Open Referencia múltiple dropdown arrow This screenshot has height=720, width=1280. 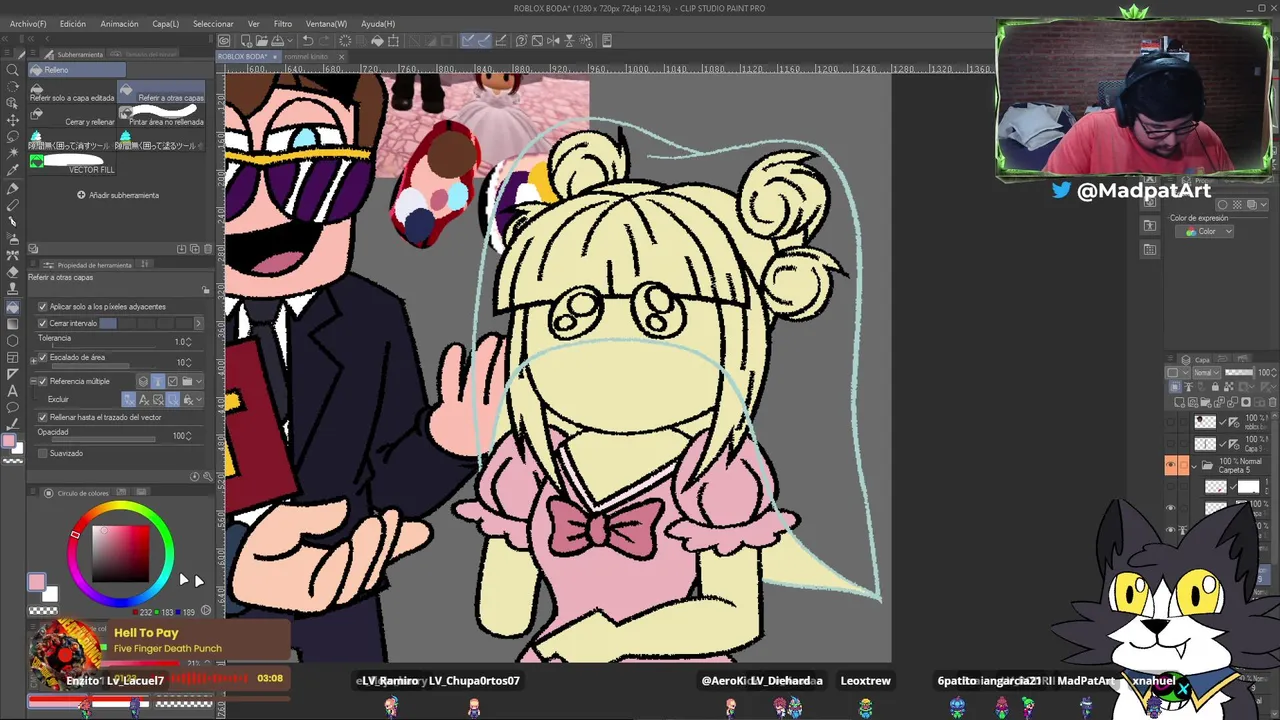click(x=200, y=381)
